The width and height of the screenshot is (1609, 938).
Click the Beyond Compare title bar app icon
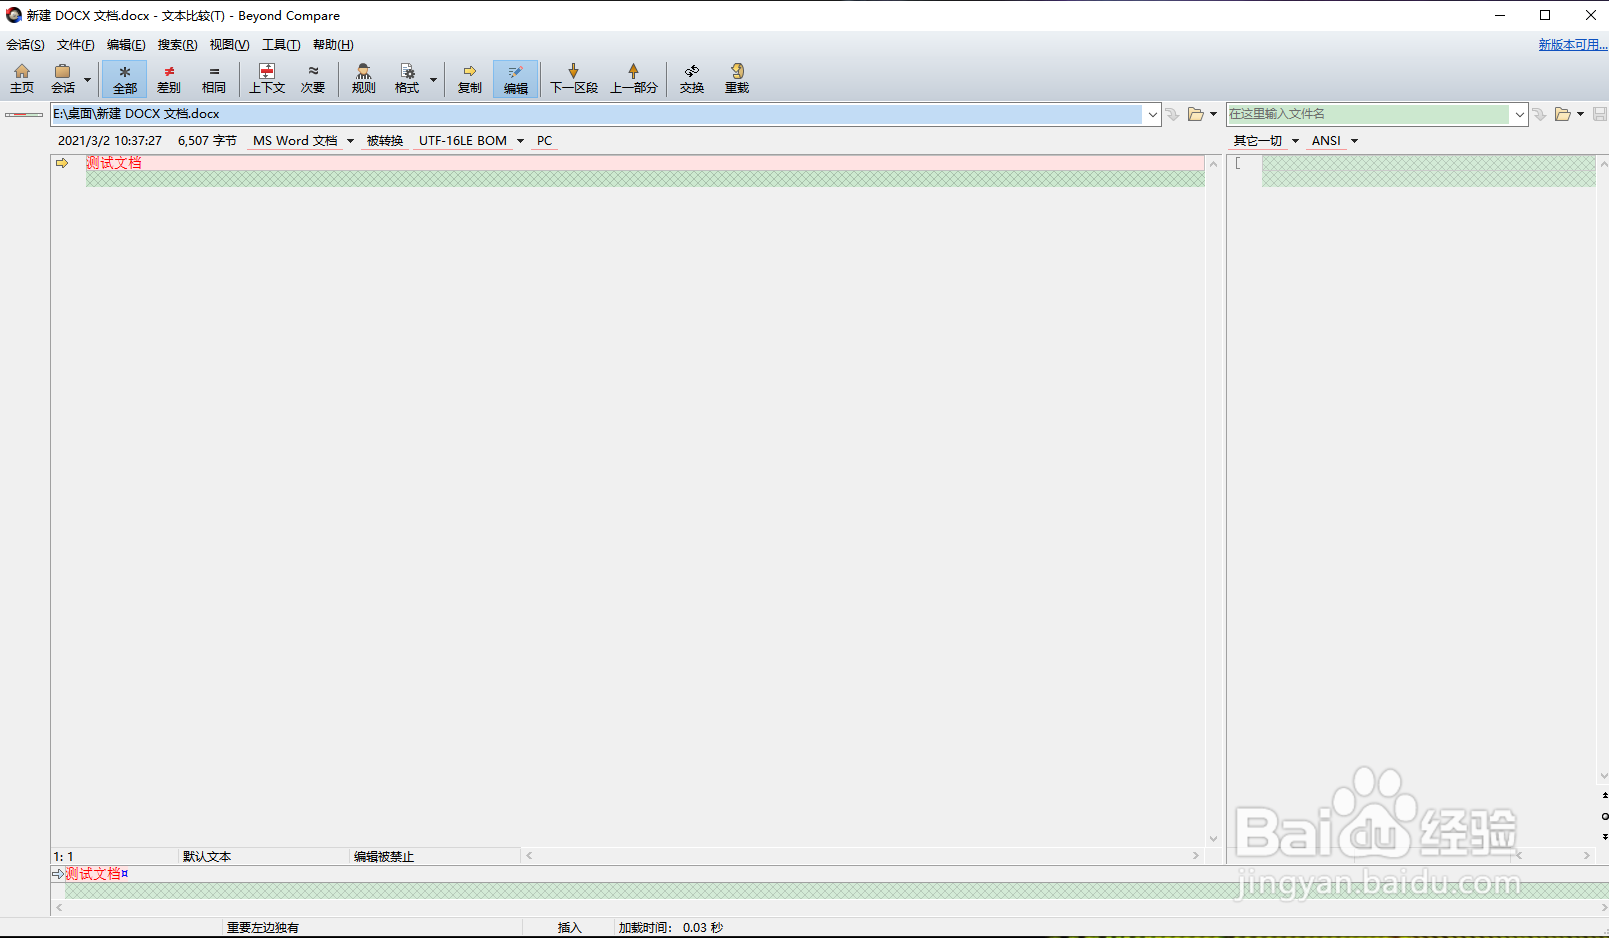[x=14, y=15]
